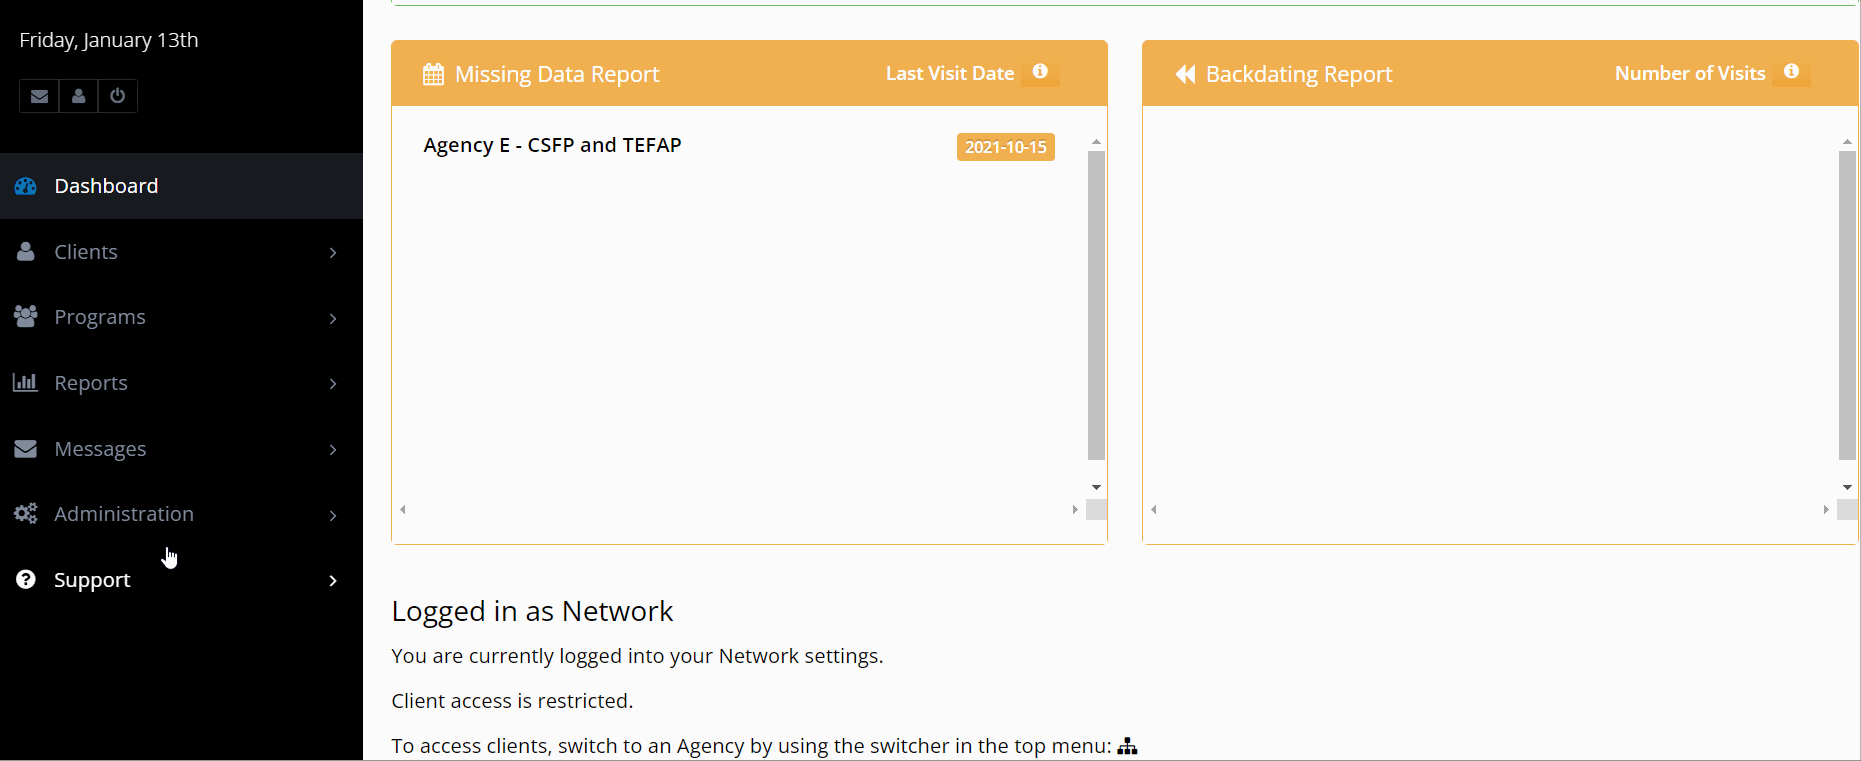Expand the Programs sidebar section
The width and height of the screenshot is (1861, 761).
pyautogui.click(x=100, y=317)
